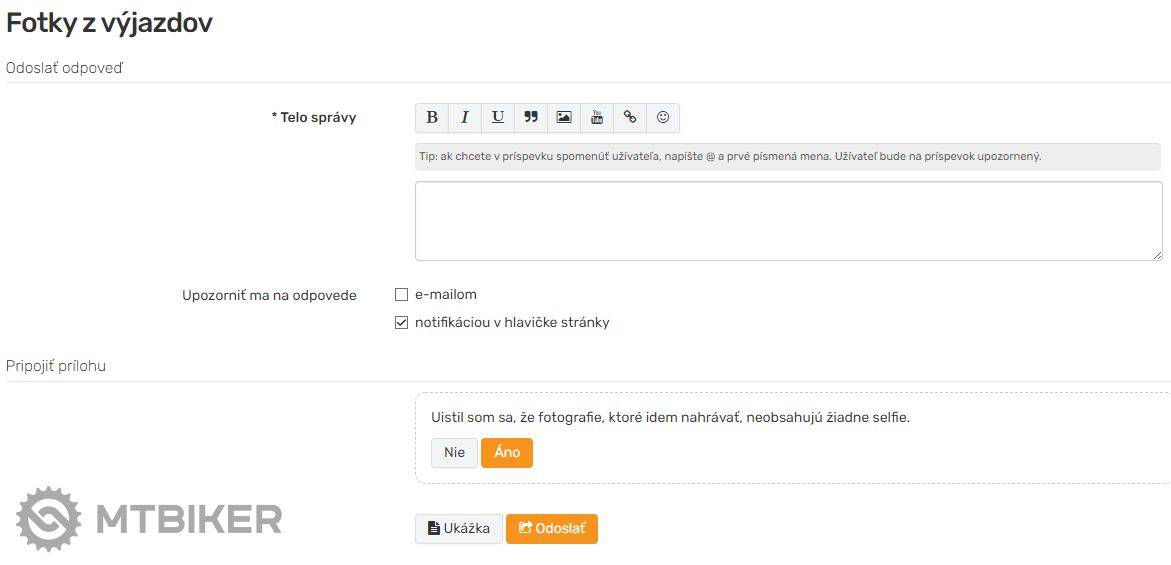Open the emoji smiley picker
The width and height of the screenshot is (1171, 565).
pyautogui.click(x=663, y=118)
